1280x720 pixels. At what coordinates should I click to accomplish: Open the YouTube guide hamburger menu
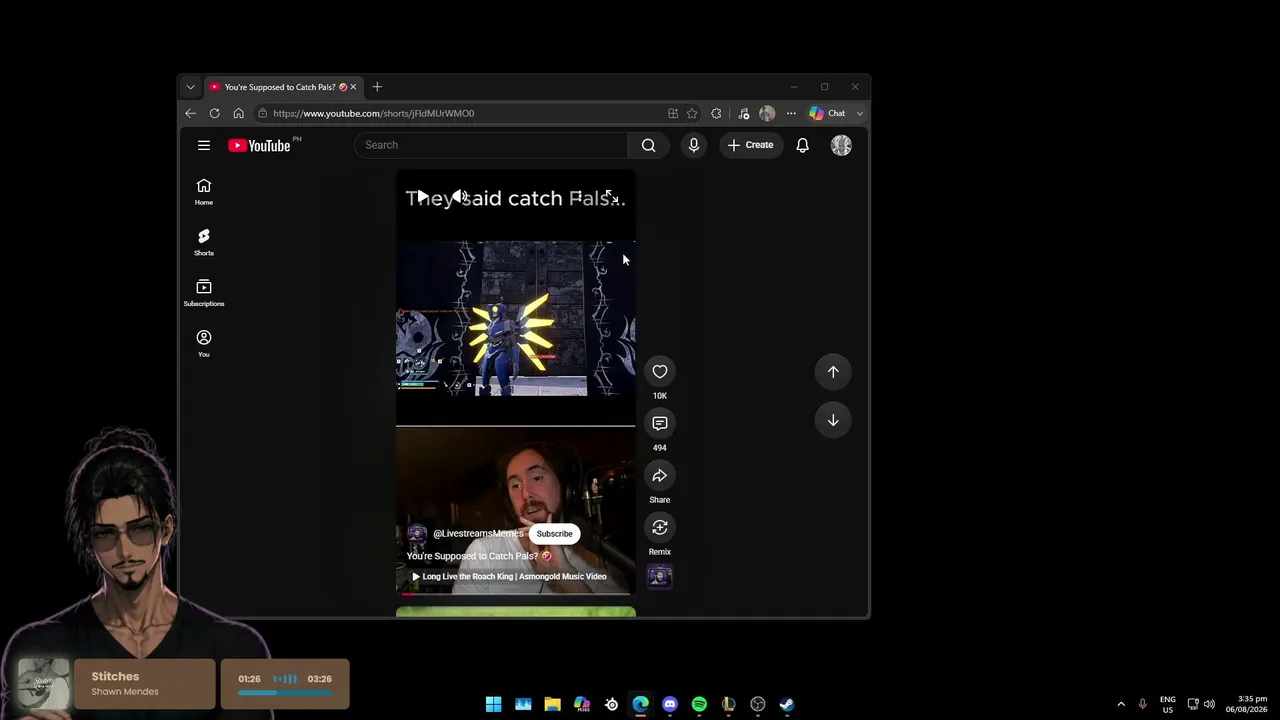coord(204,145)
